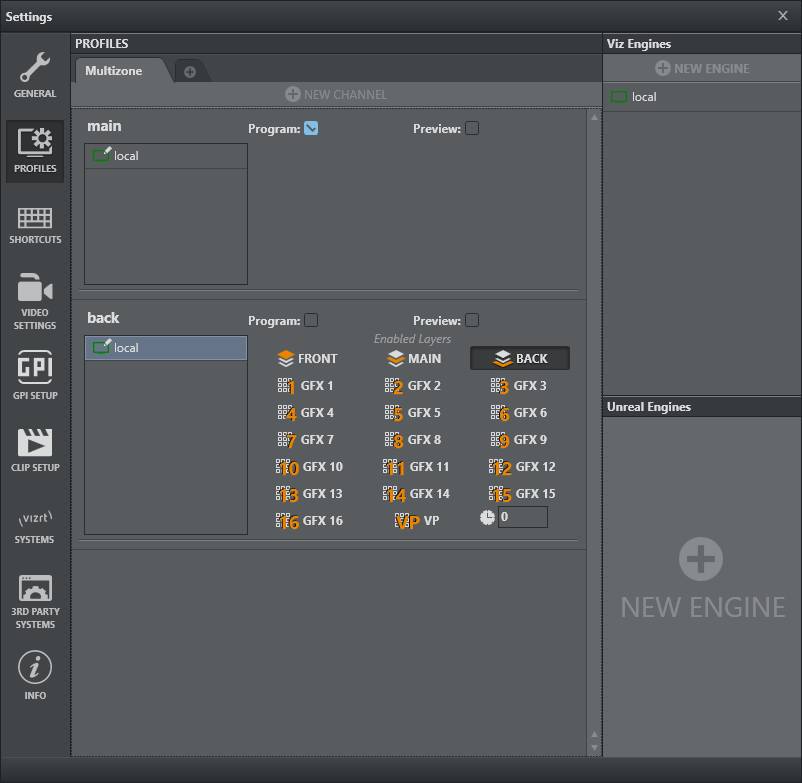Add a new profile tab
802x783 pixels.
(189, 71)
